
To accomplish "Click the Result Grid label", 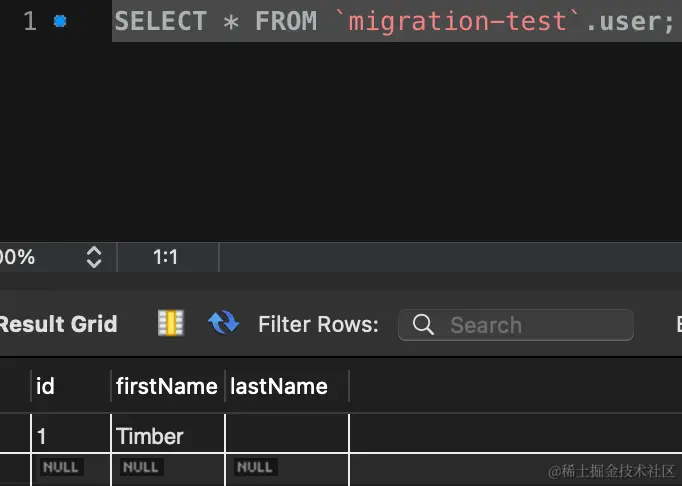I will click(x=58, y=324).
